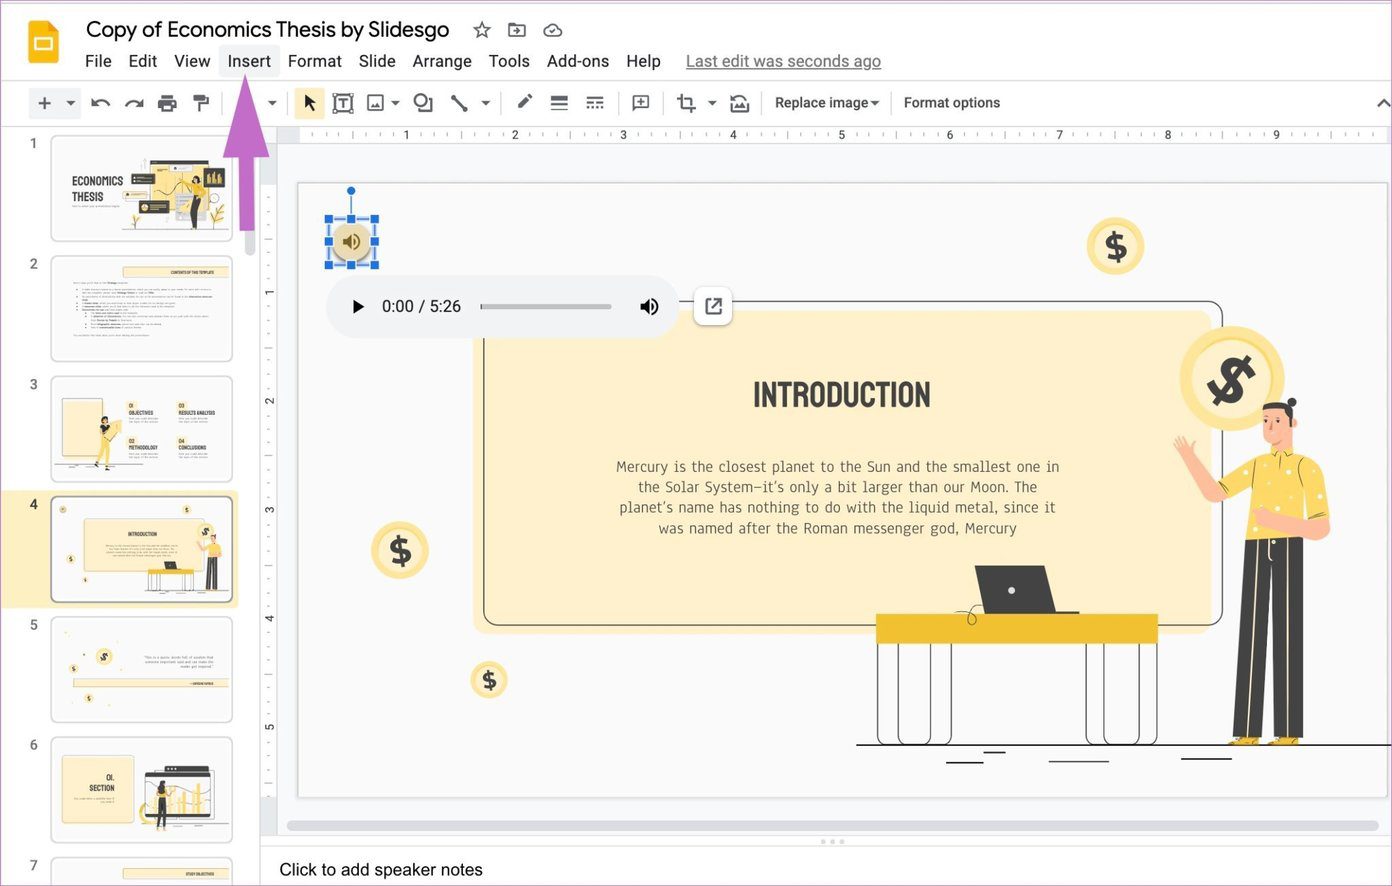This screenshot has width=1392, height=886.
Task: Click the INTRODUCTION heading on the slide
Action: tap(841, 395)
